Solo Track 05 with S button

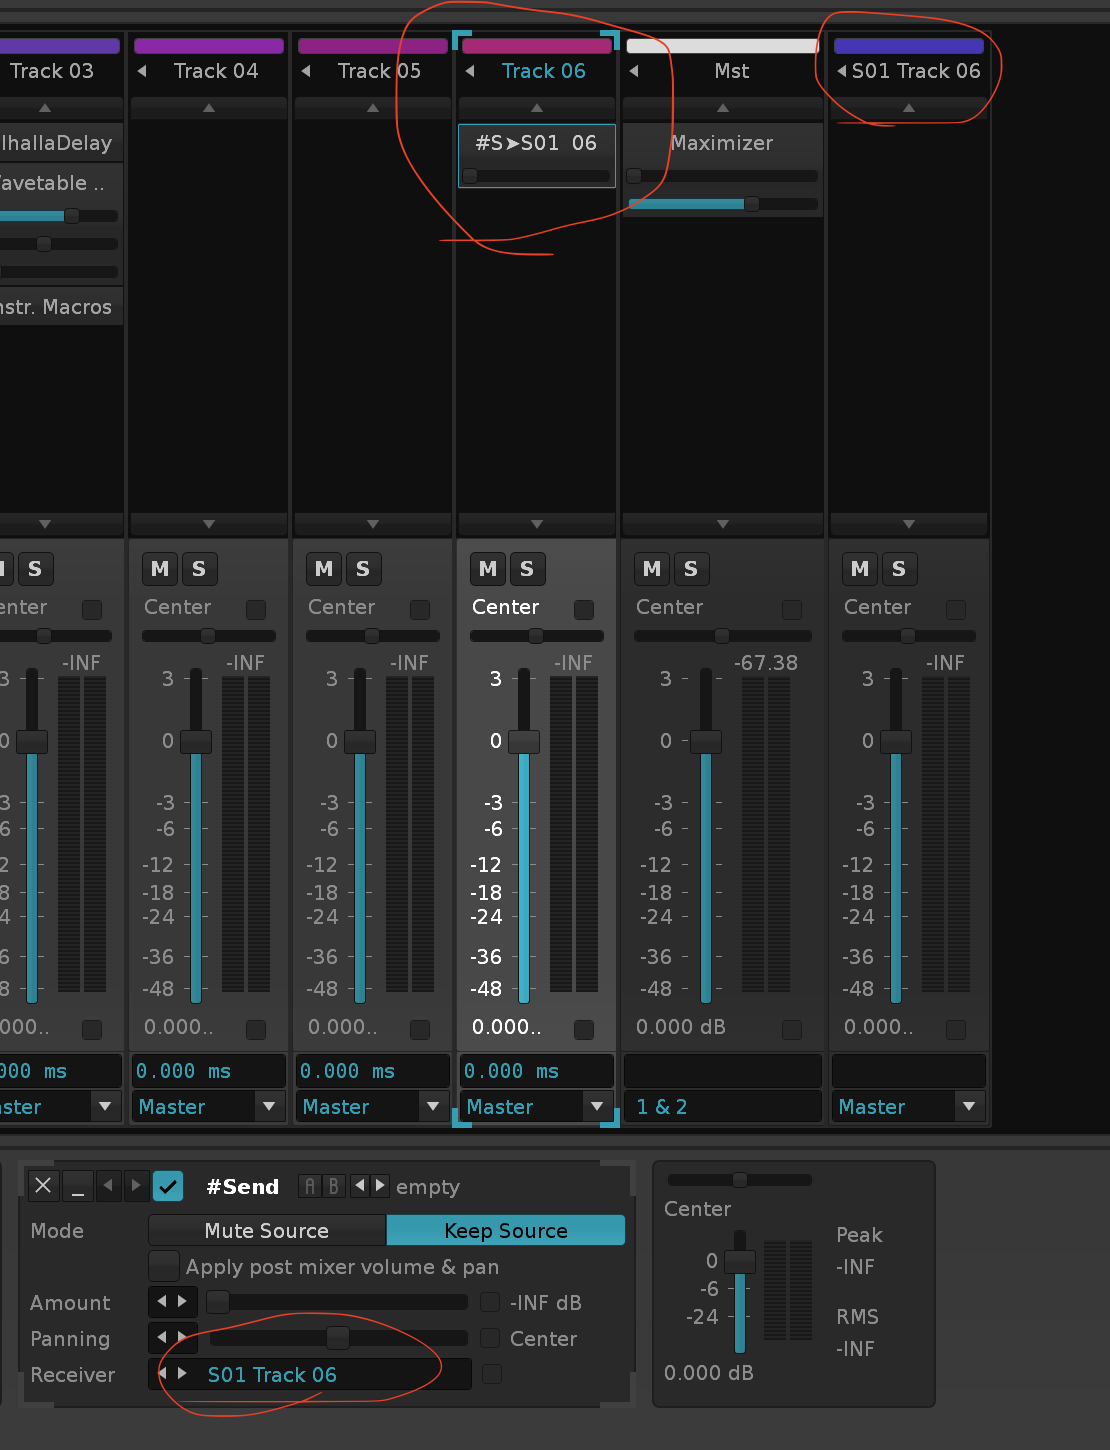(x=363, y=569)
